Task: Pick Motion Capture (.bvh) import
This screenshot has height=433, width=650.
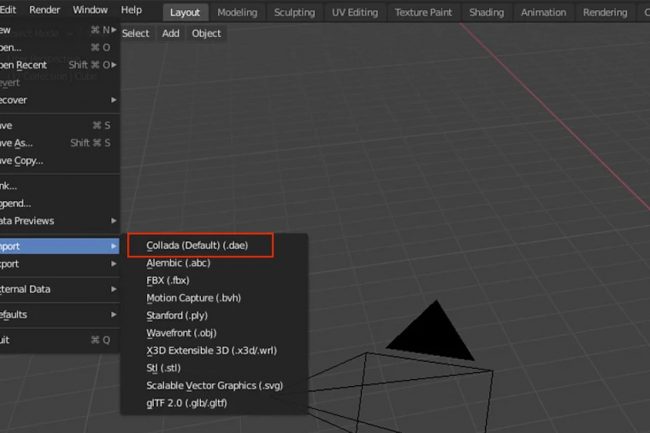Action: pyautogui.click(x=193, y=298)
